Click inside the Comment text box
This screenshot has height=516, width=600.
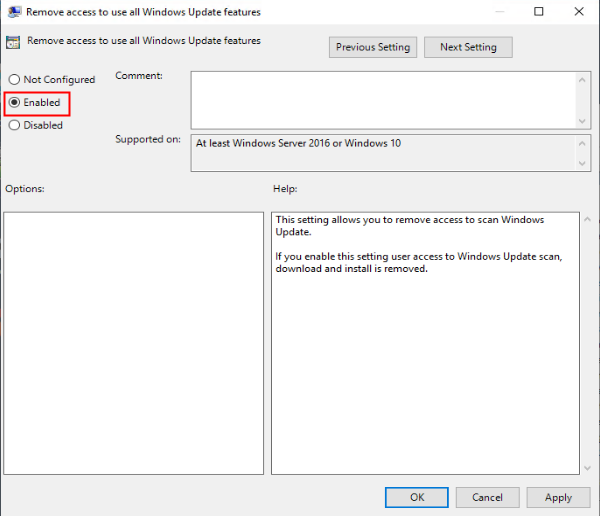pos(383,100)
